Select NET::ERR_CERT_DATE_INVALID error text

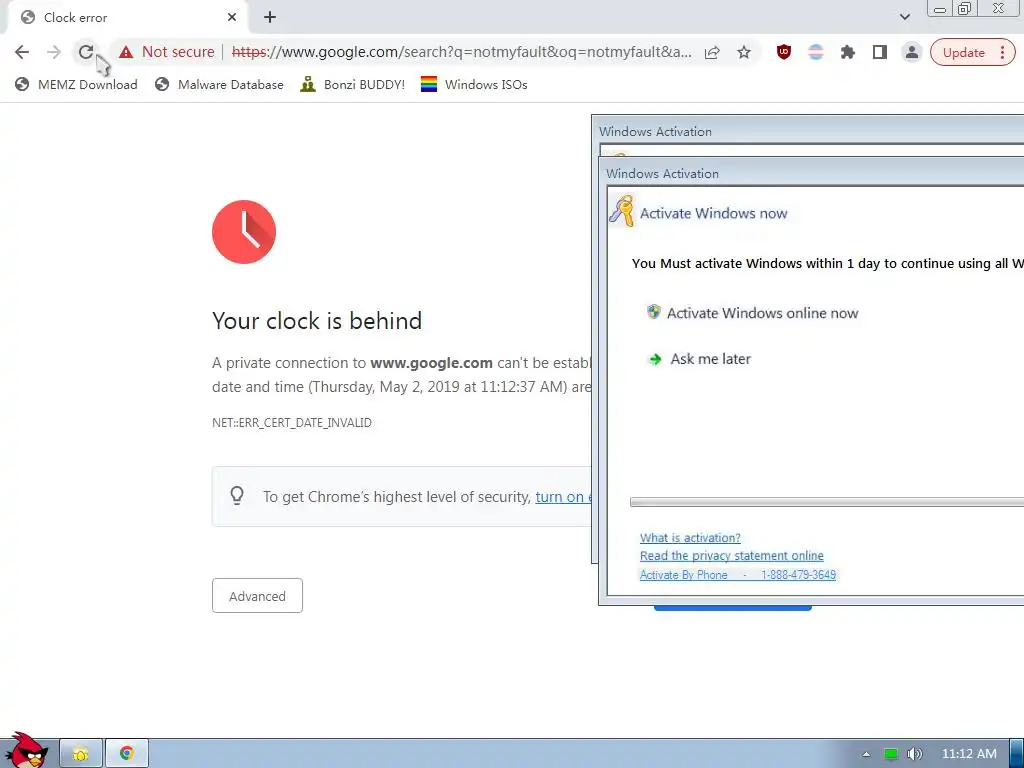292,423
